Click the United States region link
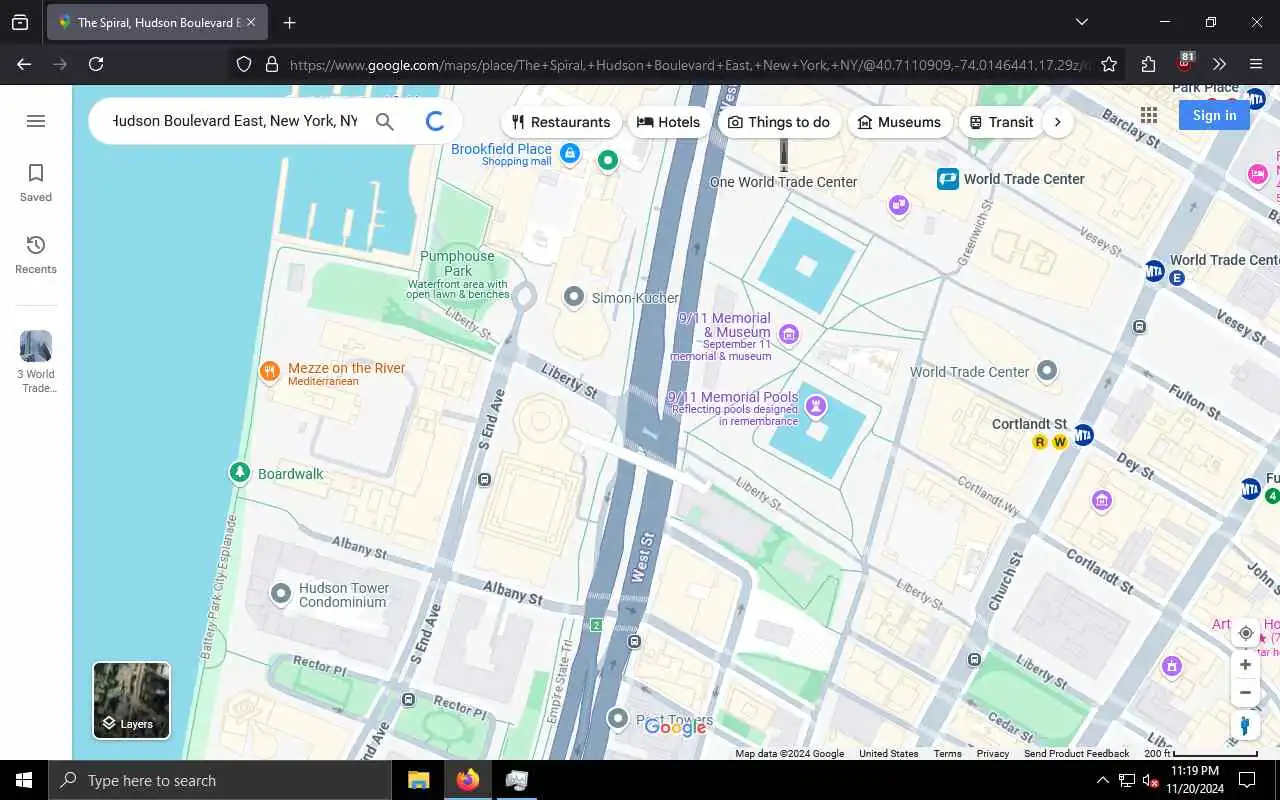Screen dimensions: 1280x800 (x=888, y=753)
